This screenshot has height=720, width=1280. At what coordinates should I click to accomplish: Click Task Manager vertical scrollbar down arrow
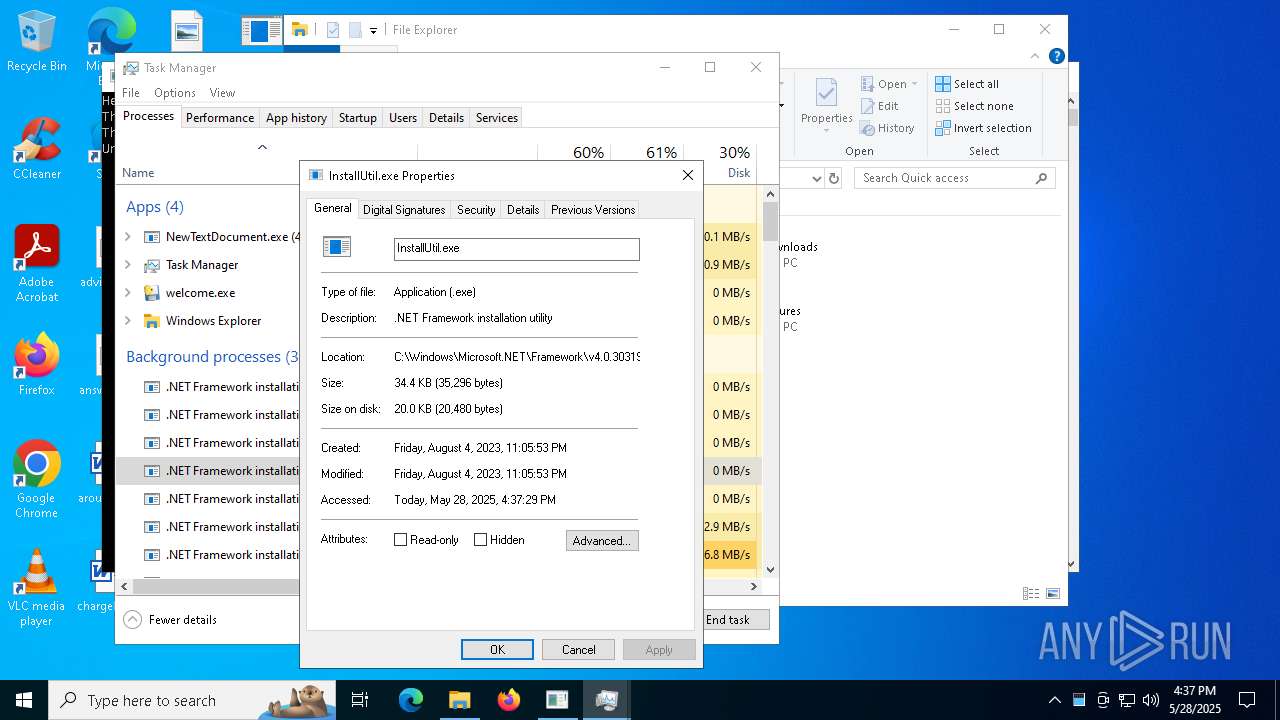coord(770,570)
